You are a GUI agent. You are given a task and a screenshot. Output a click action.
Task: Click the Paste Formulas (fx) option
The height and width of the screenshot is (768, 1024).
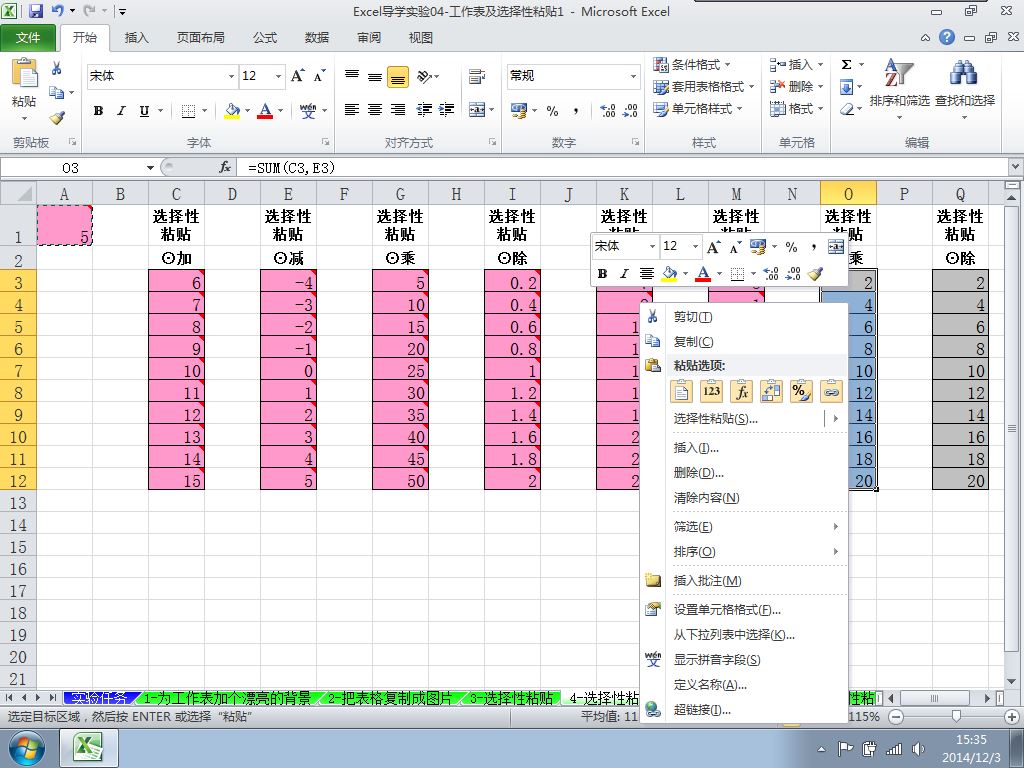click(x=741, y=392)
